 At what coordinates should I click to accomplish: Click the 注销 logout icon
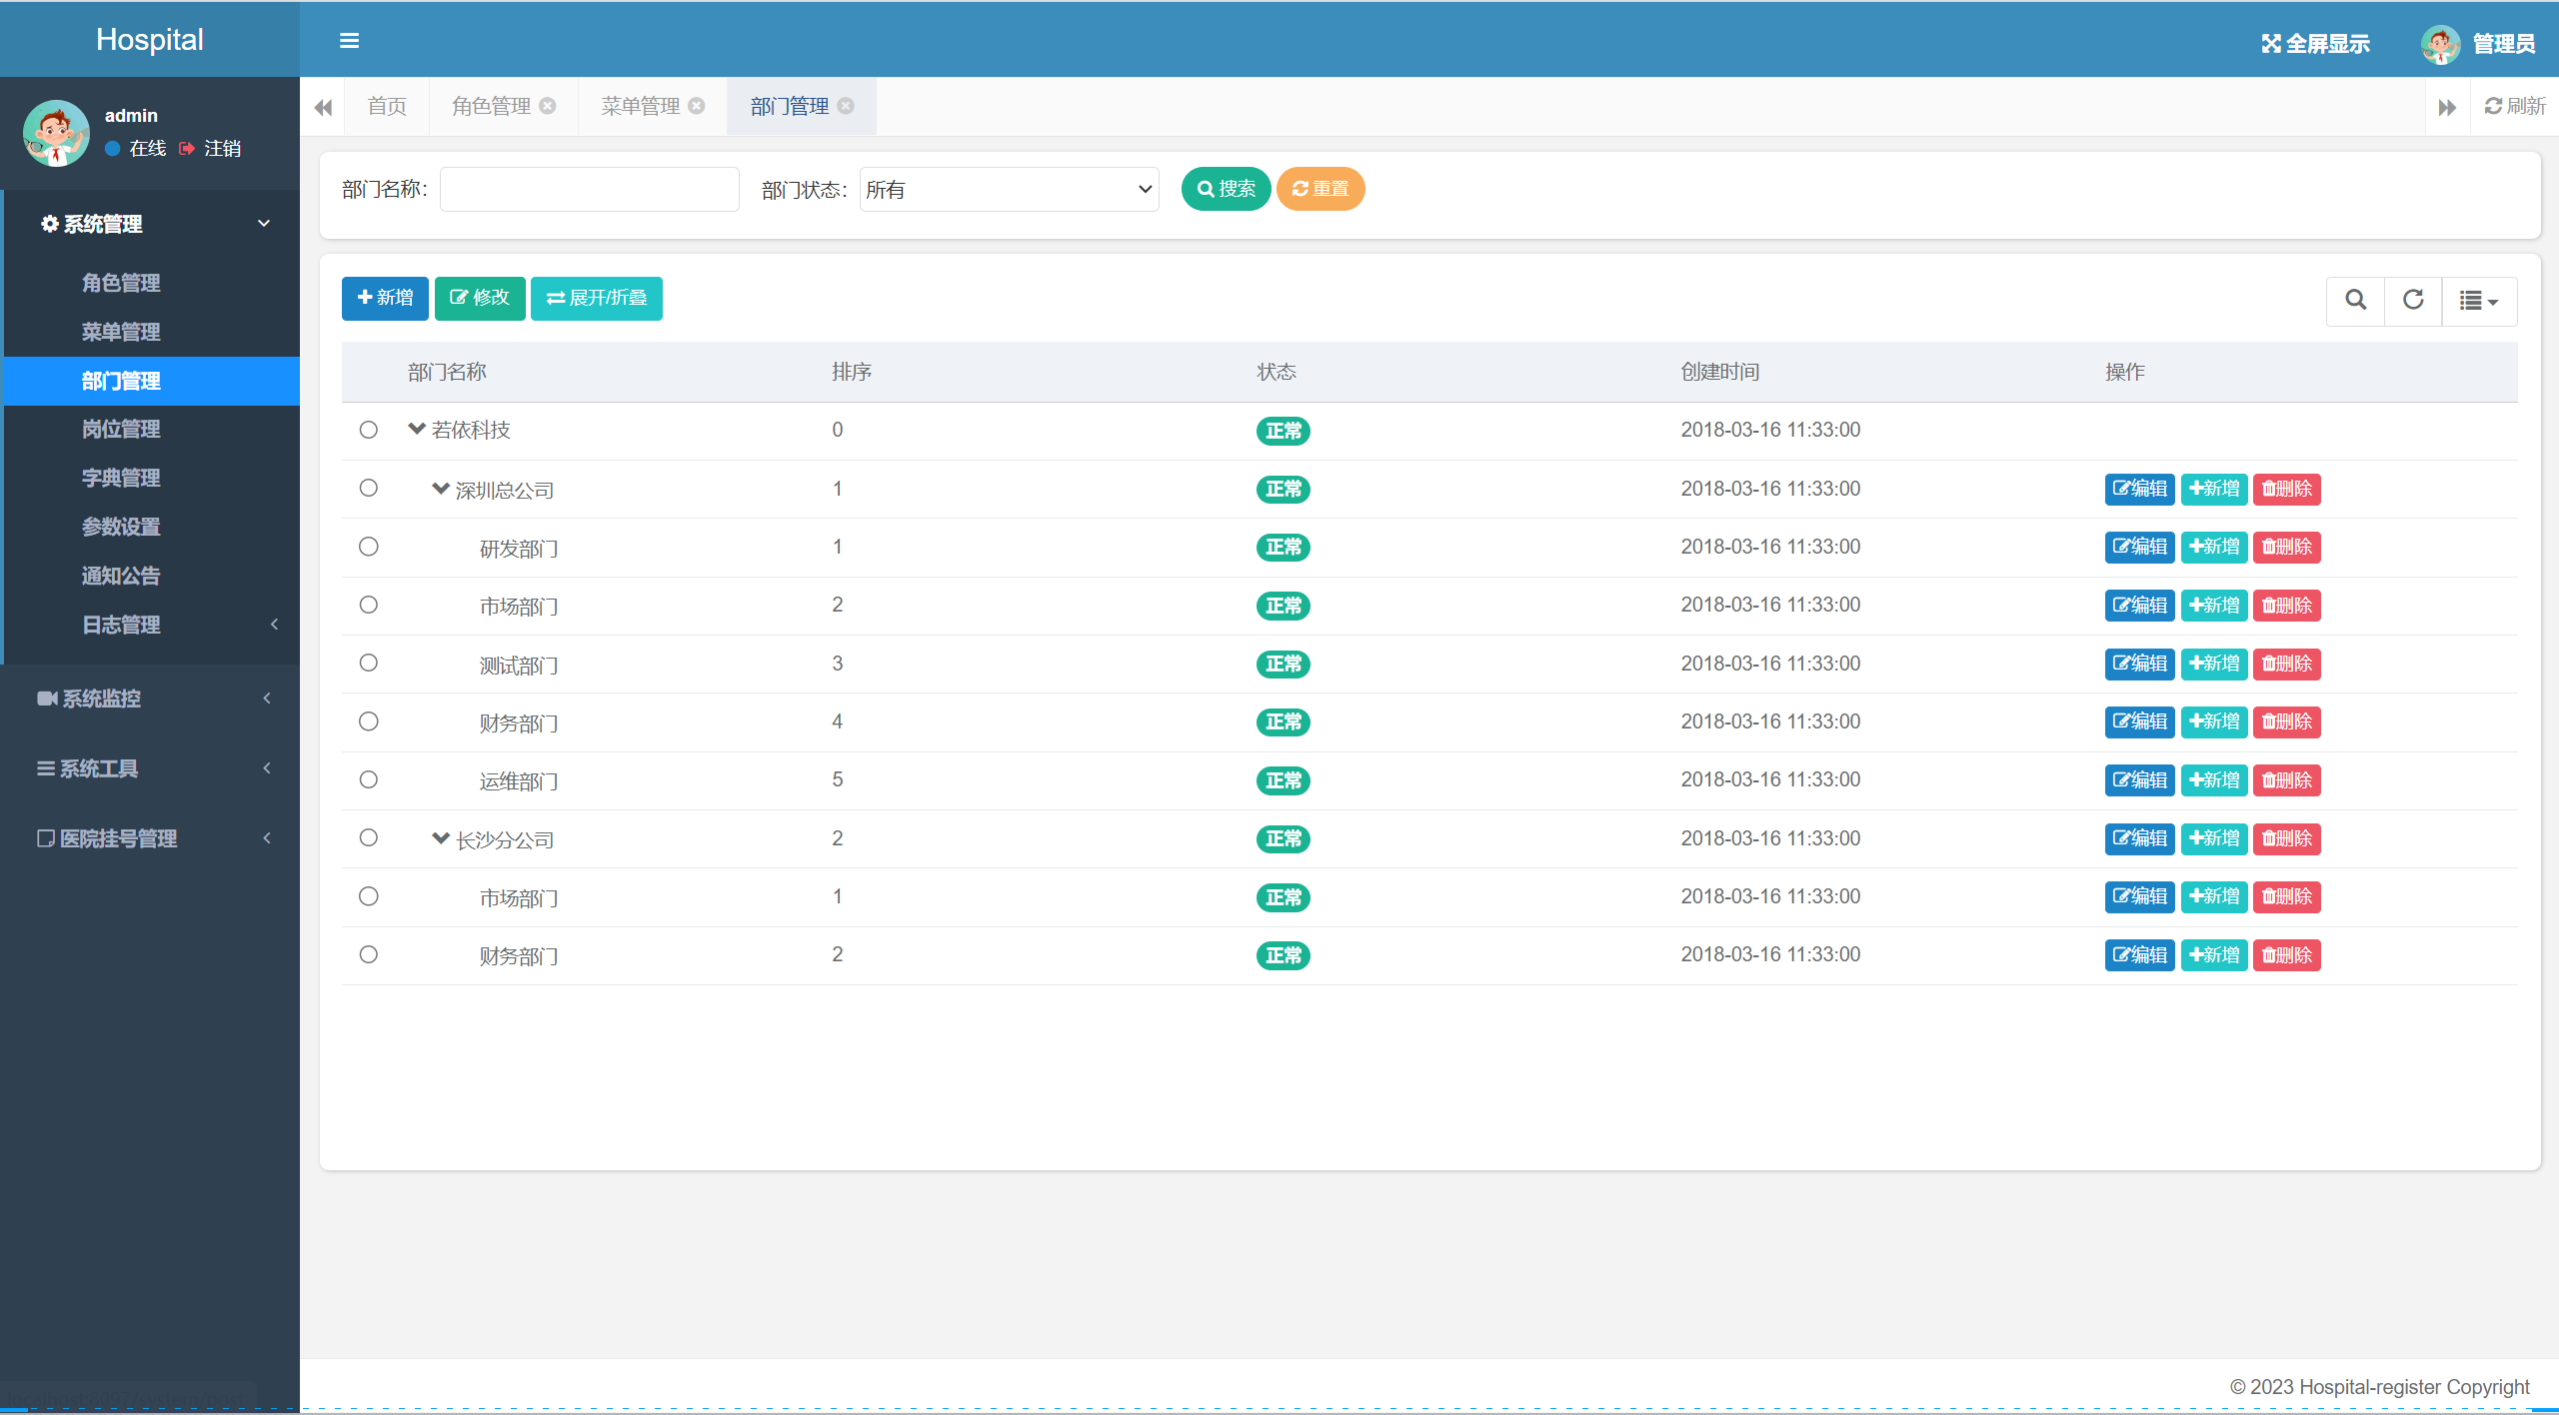click(x=187, y=149)
